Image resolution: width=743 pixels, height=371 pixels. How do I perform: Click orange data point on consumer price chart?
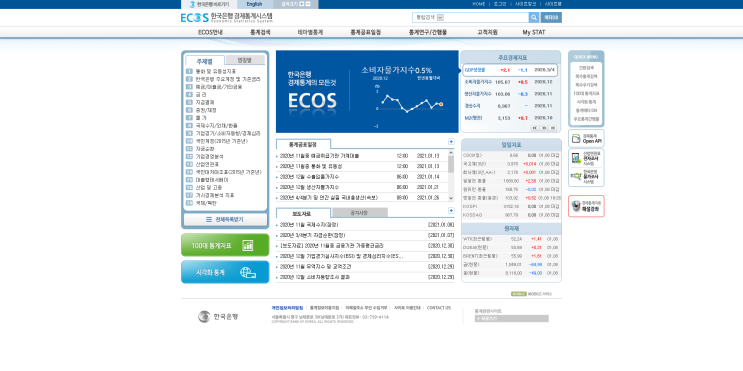[441, 104]
